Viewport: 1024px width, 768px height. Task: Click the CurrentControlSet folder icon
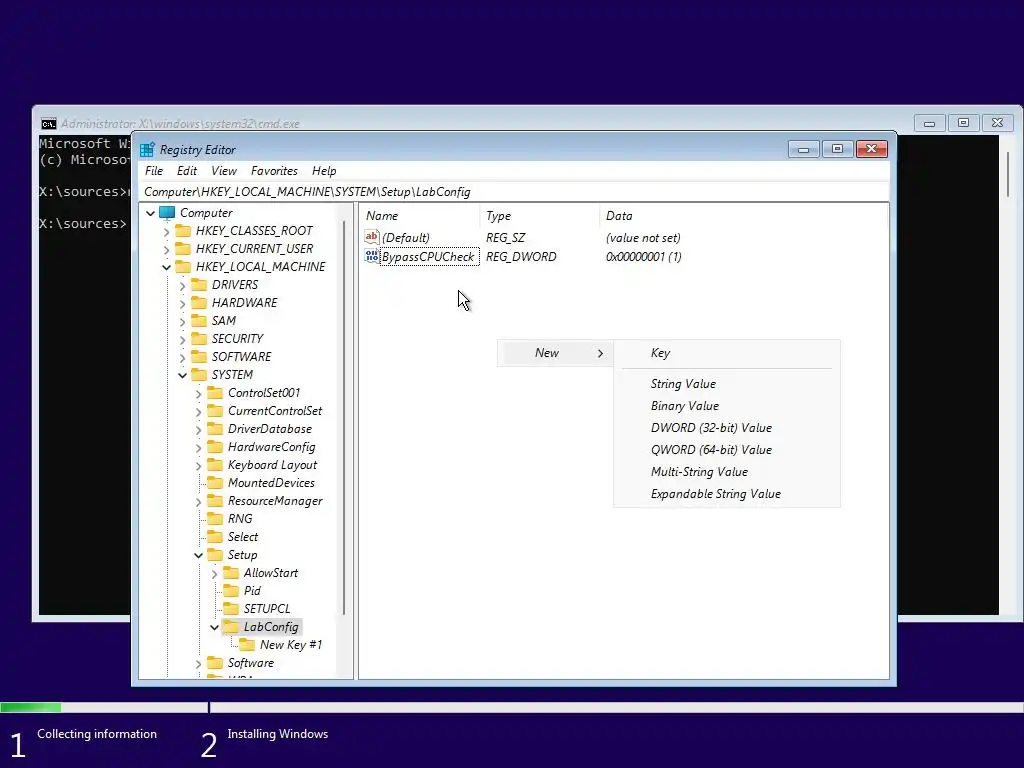(x=216, y=411)
